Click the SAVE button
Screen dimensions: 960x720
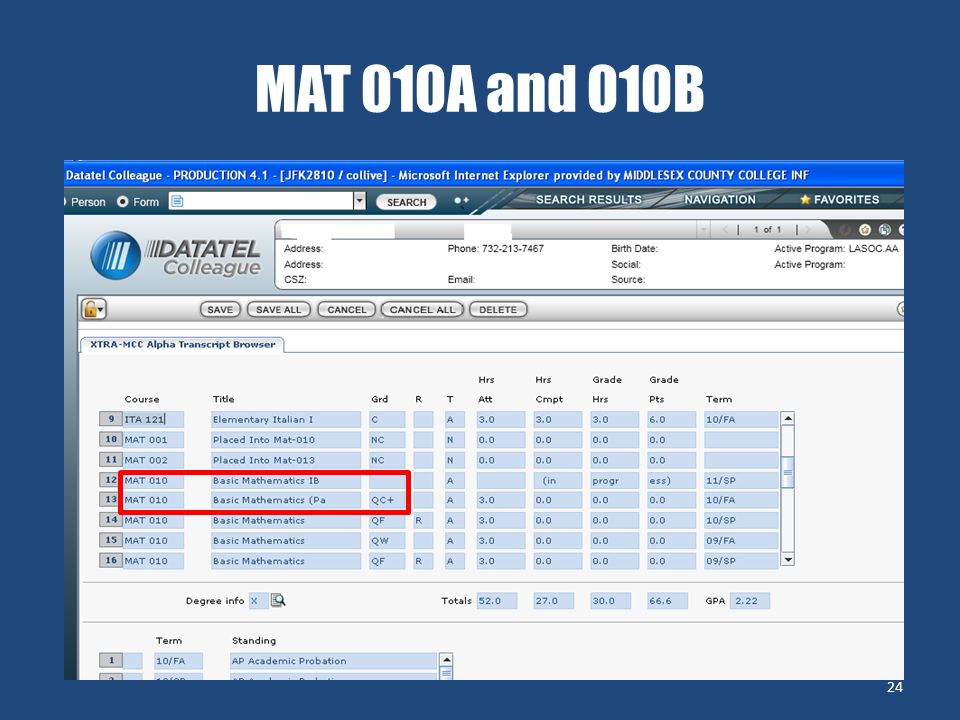tap(220, 310)
